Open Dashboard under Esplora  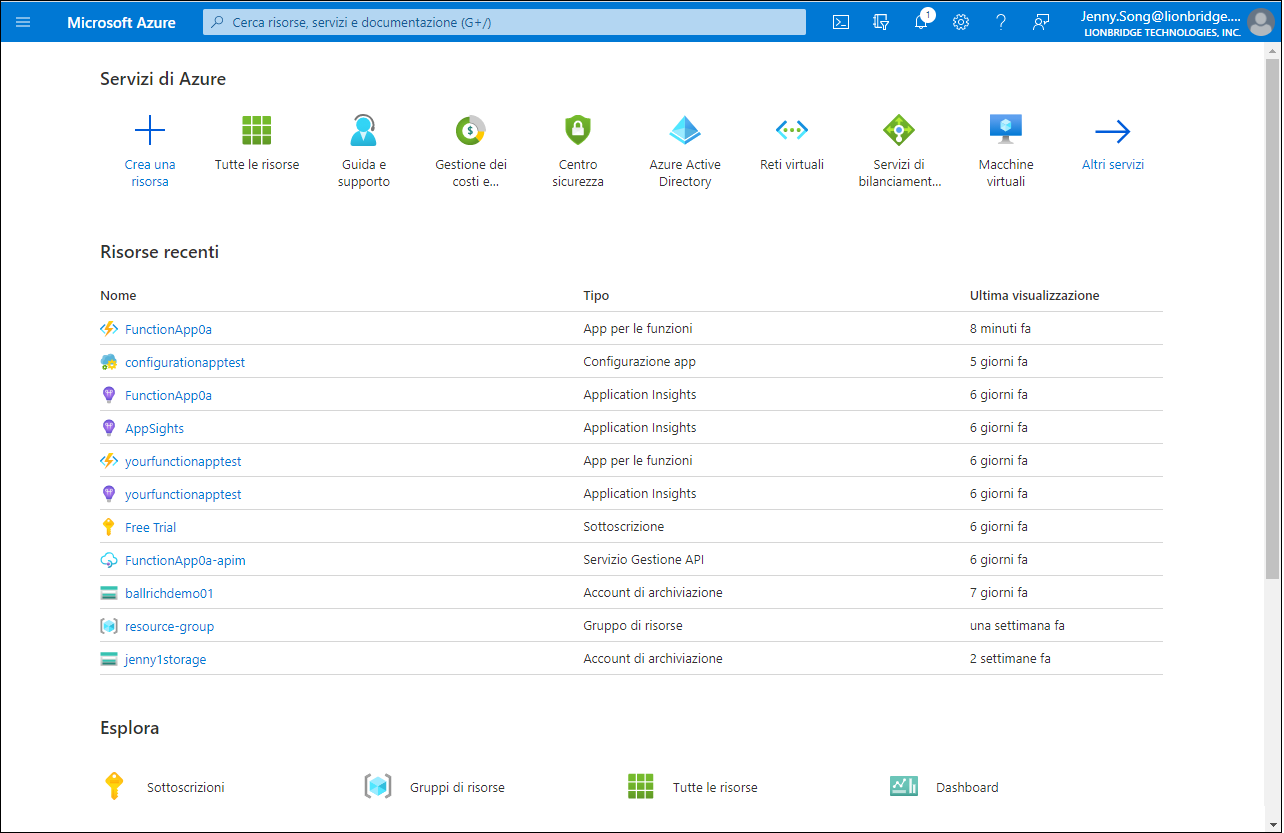[x=966, y=787]
